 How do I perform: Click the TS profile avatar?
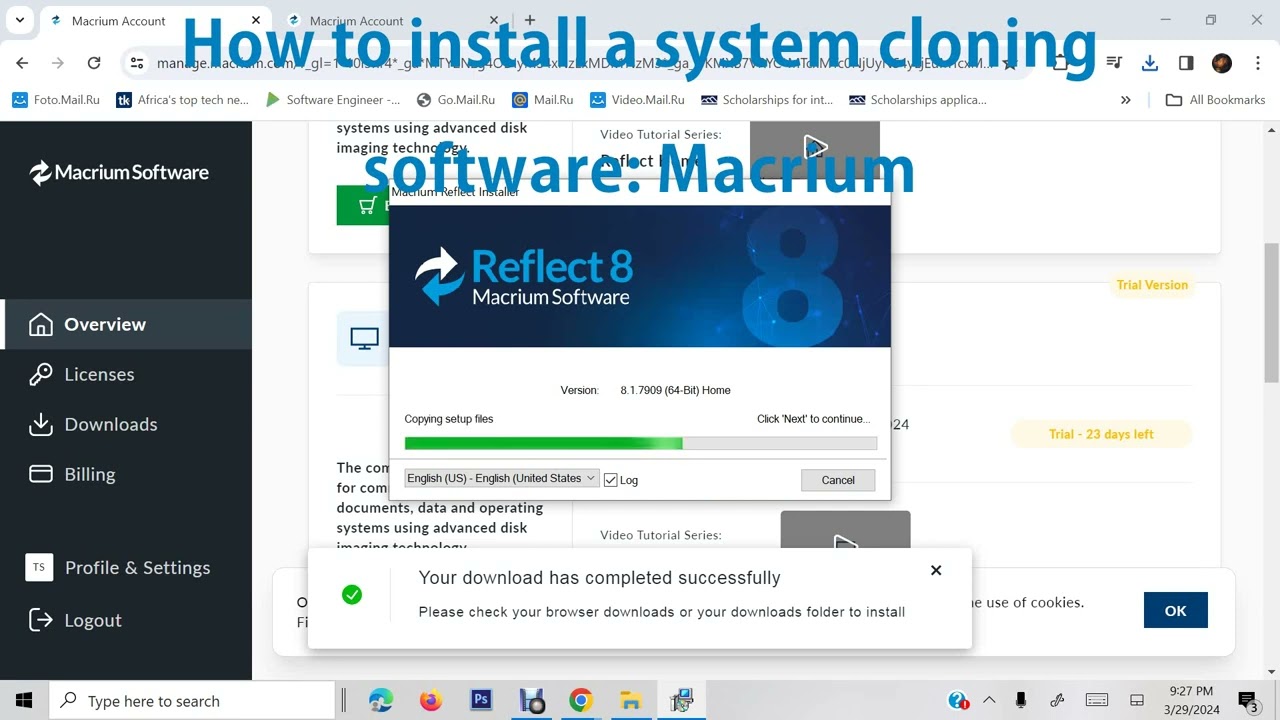coord(39,567)
